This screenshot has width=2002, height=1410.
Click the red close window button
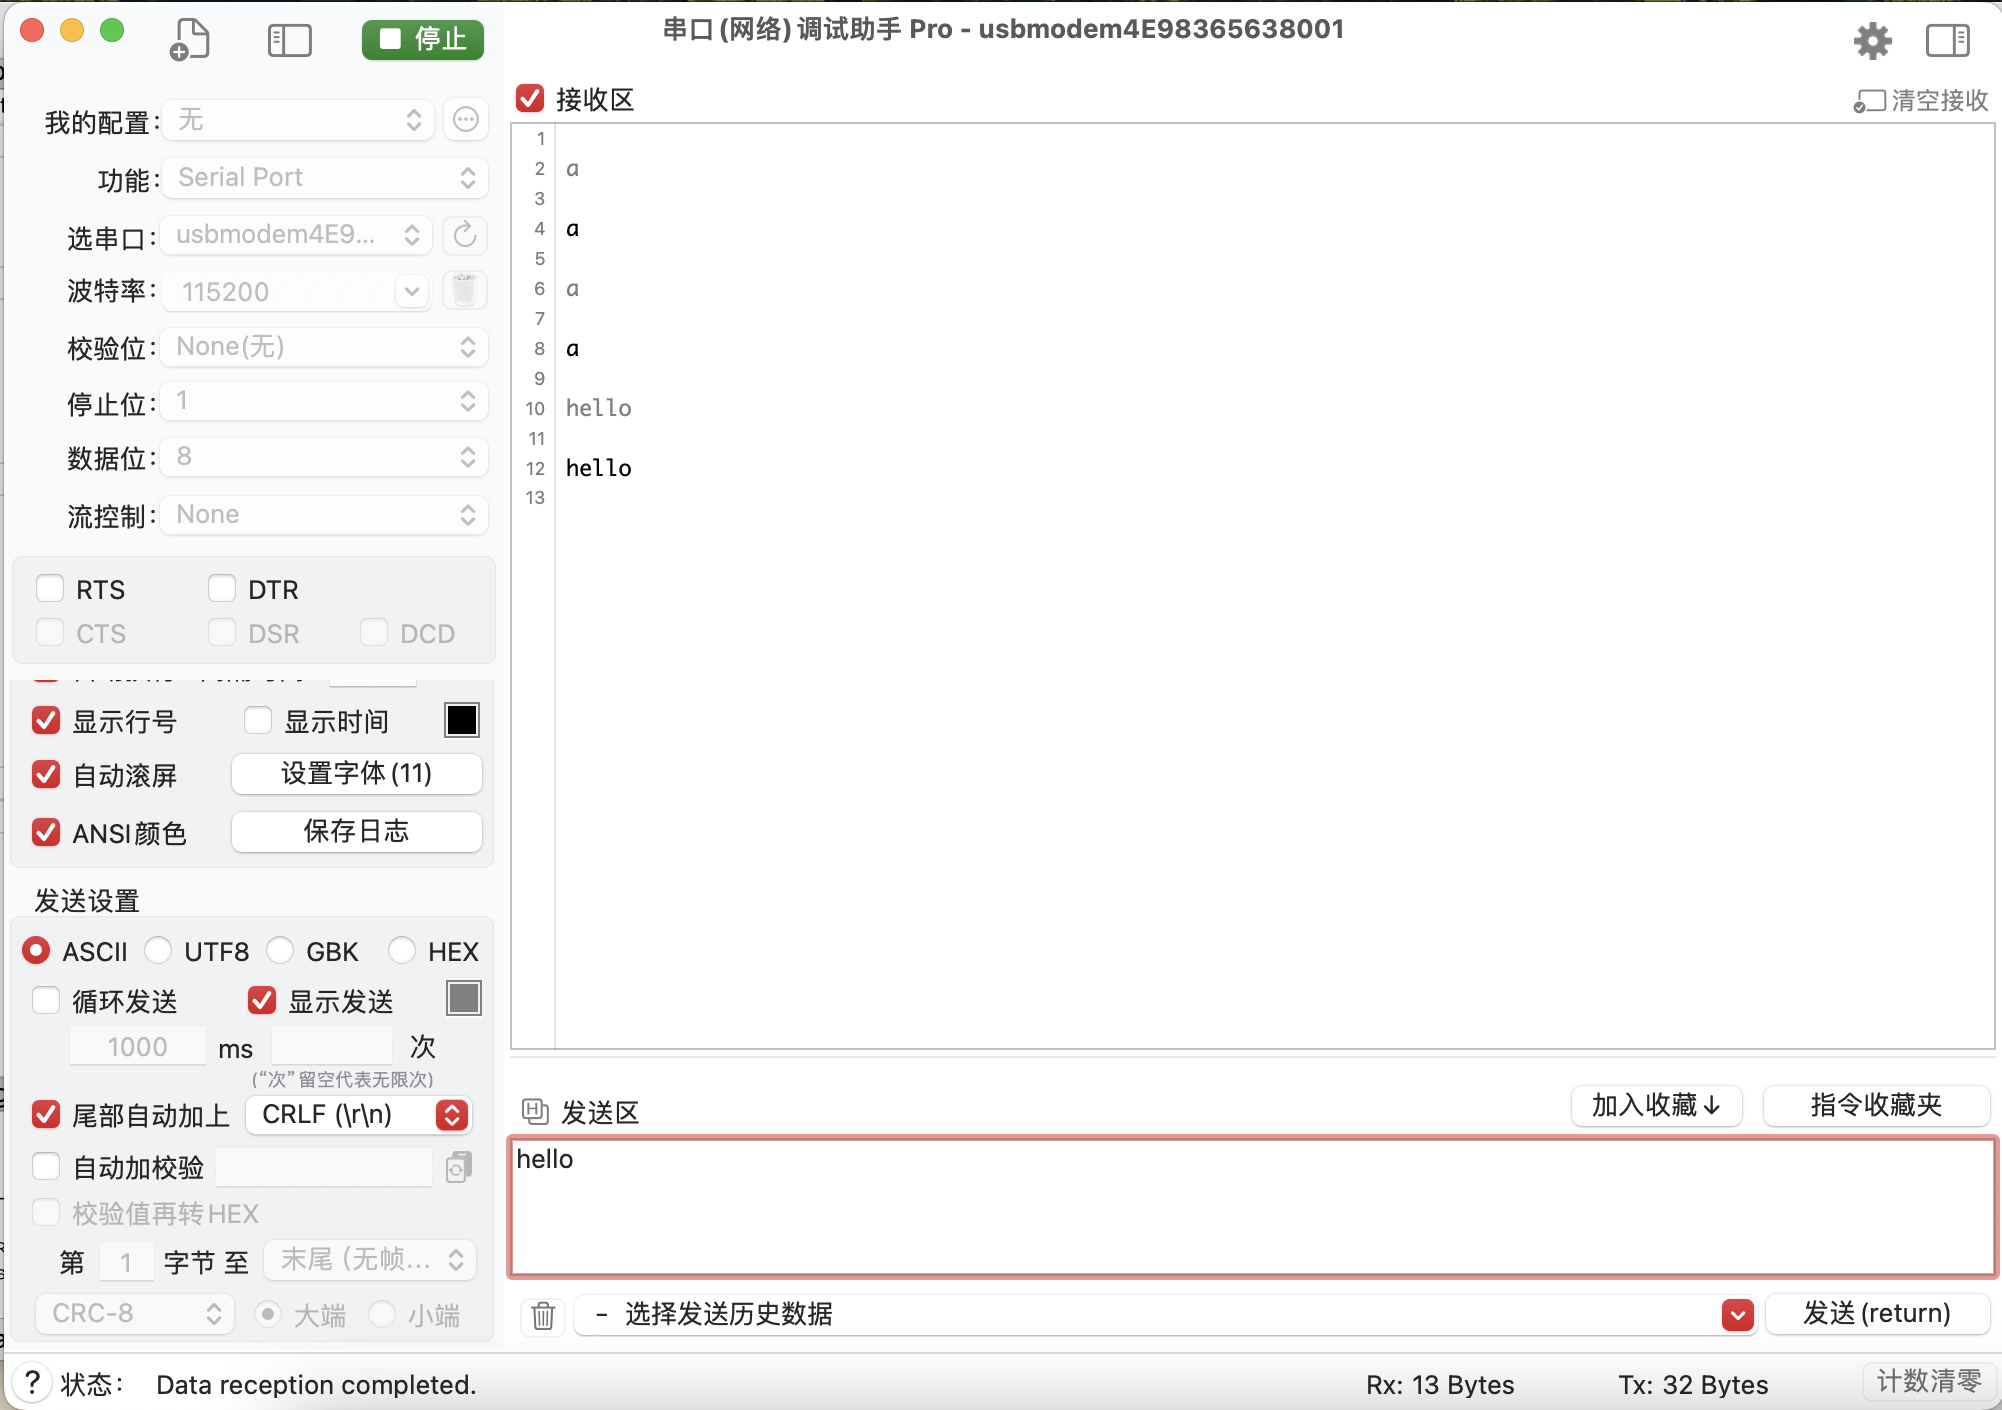tap(32, 30)
